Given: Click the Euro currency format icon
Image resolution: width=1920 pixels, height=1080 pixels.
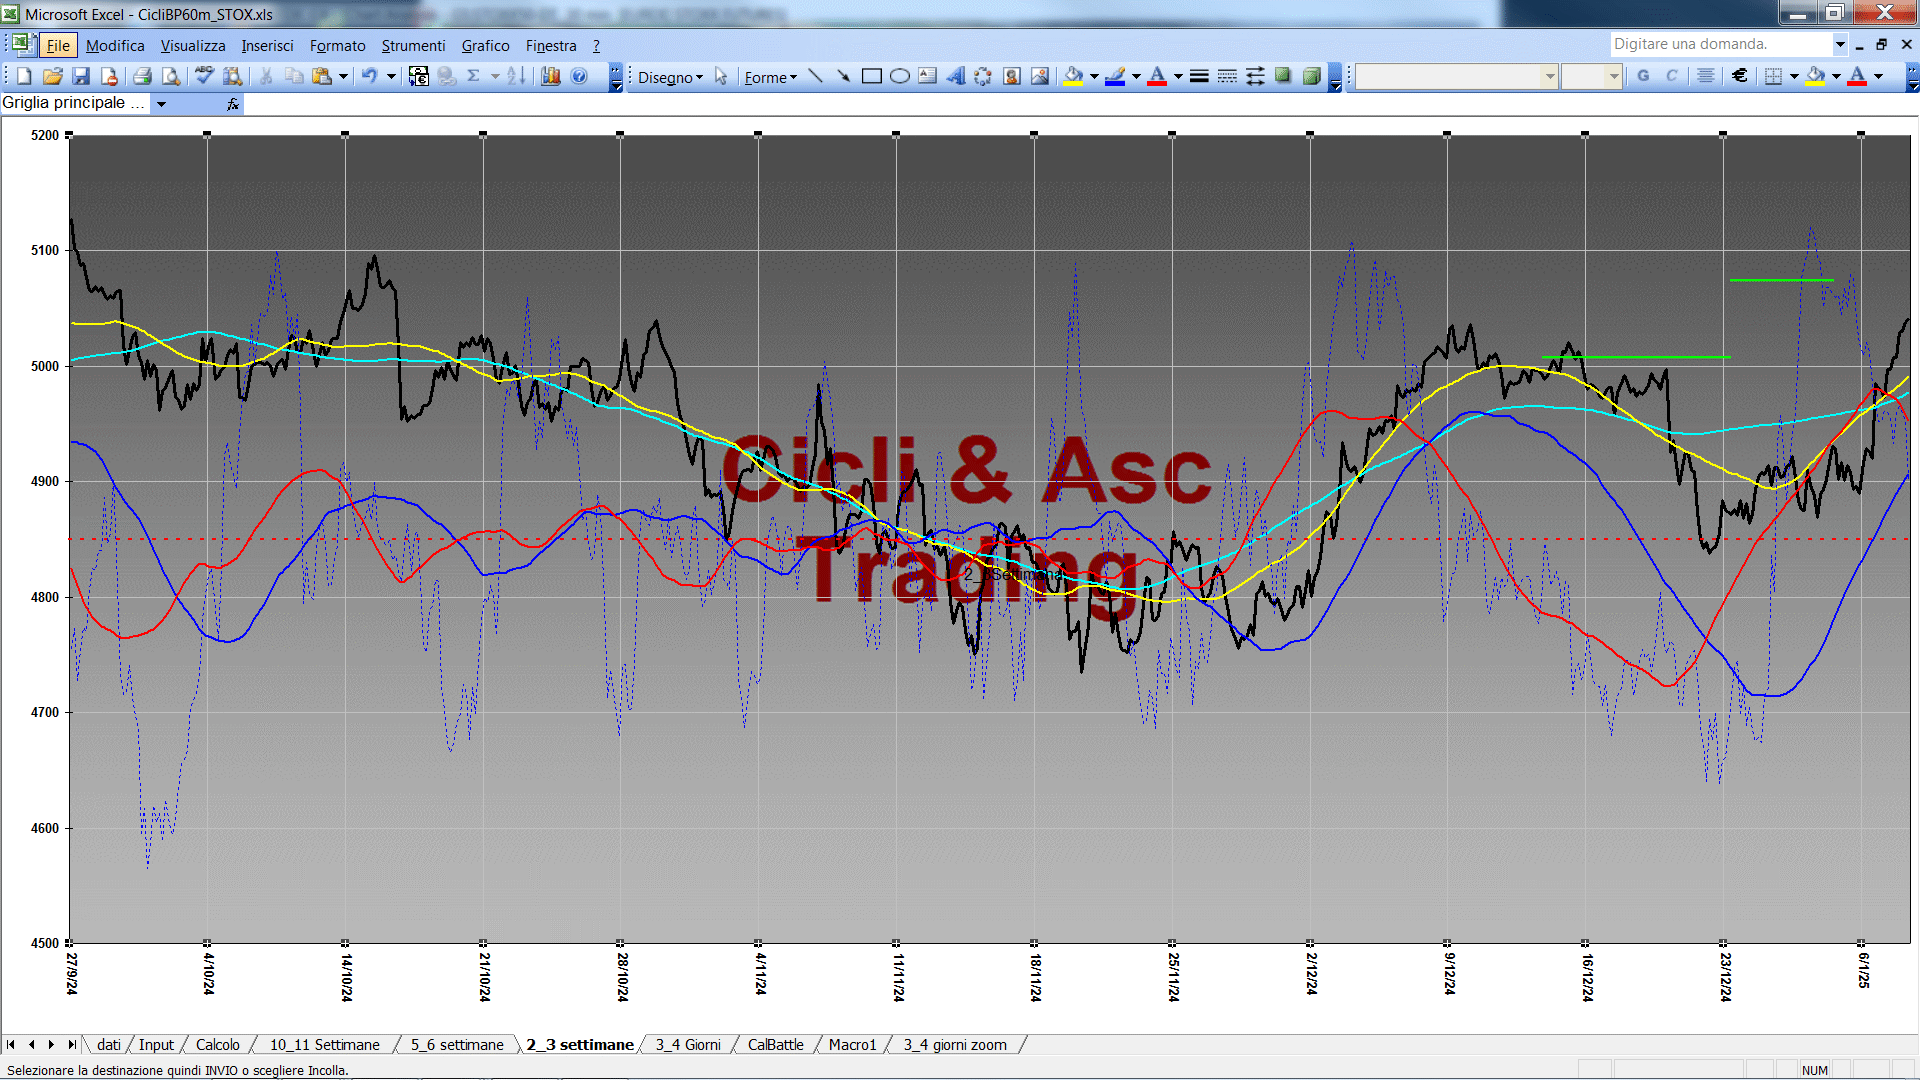Looking at the screenshot, I should (x=1740, y=76).
